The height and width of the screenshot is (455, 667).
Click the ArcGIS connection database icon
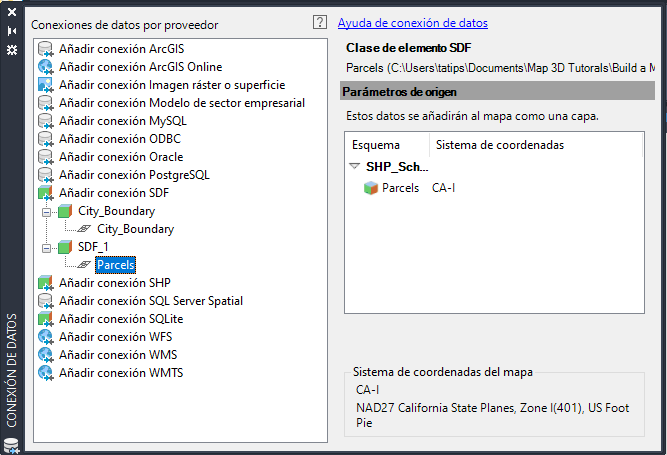45,49
